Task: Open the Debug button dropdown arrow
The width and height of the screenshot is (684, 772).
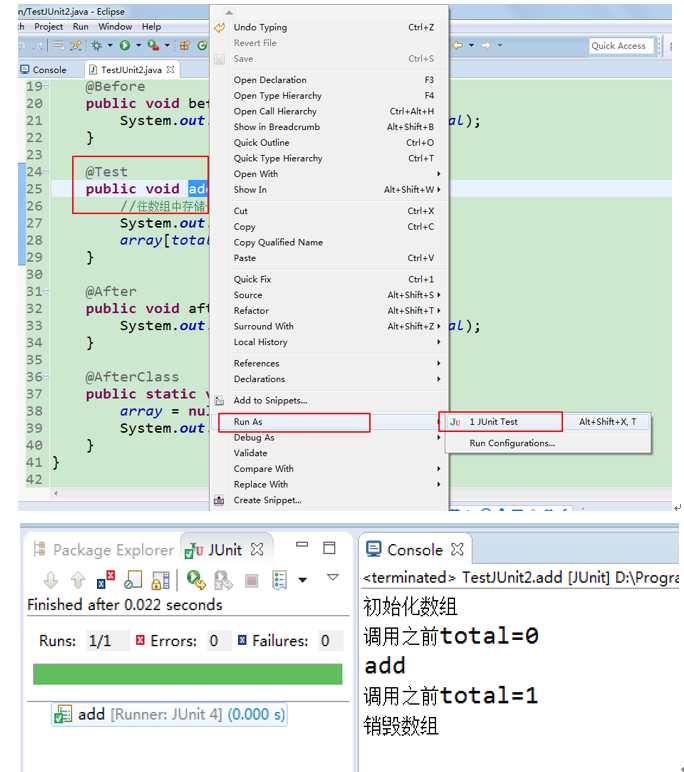Action: click(x=110, y=45)
